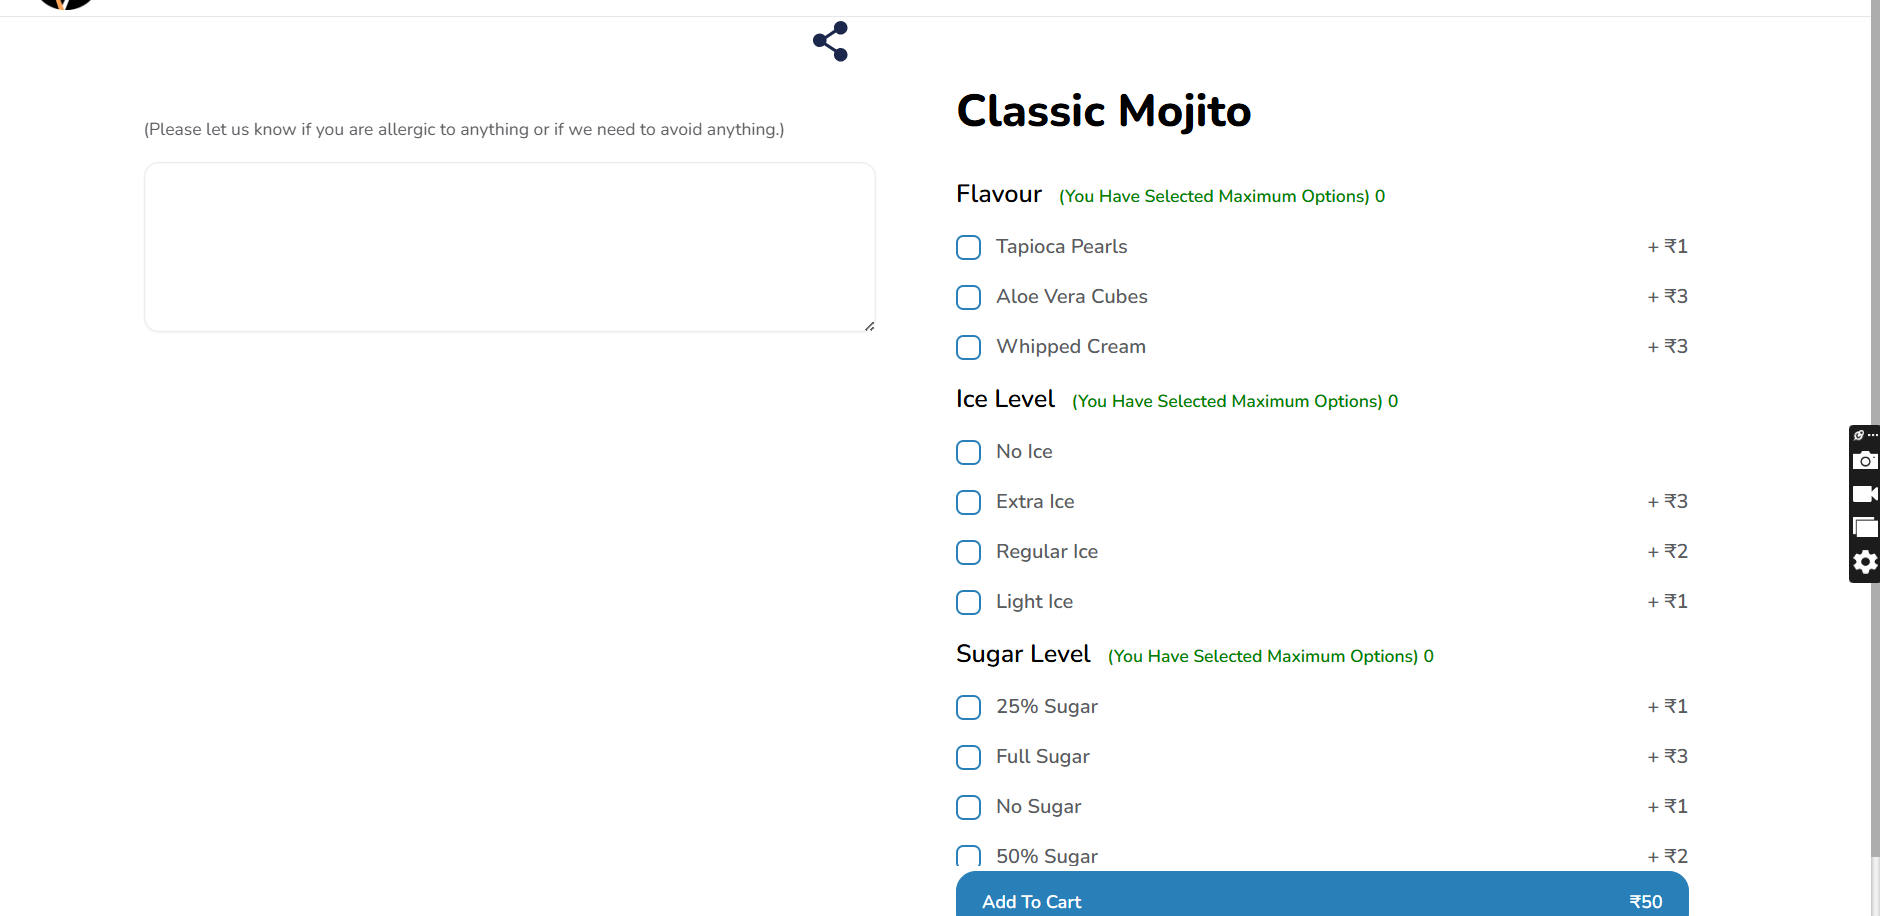The width and height of the screenshot is (1880, 916).
Task: Click the Add To Cart button
Action: [1322, 894]
